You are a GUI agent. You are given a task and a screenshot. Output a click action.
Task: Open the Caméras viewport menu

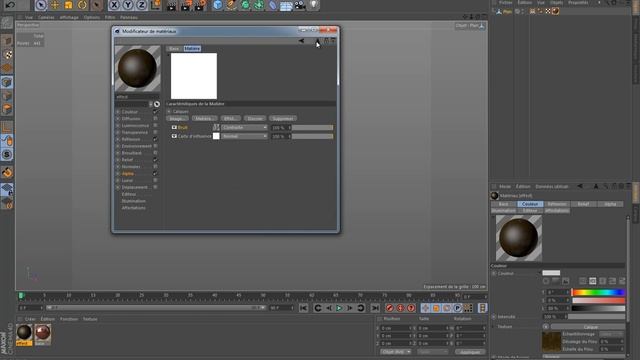click(x=46, y=18)
